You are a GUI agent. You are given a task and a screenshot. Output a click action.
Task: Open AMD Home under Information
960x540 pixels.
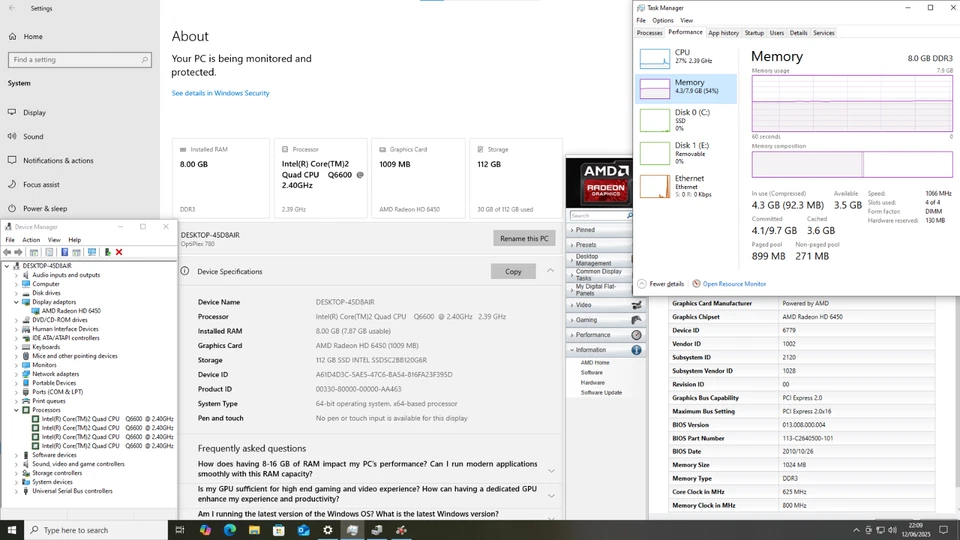pyautogui.click(x=594, y=362)
